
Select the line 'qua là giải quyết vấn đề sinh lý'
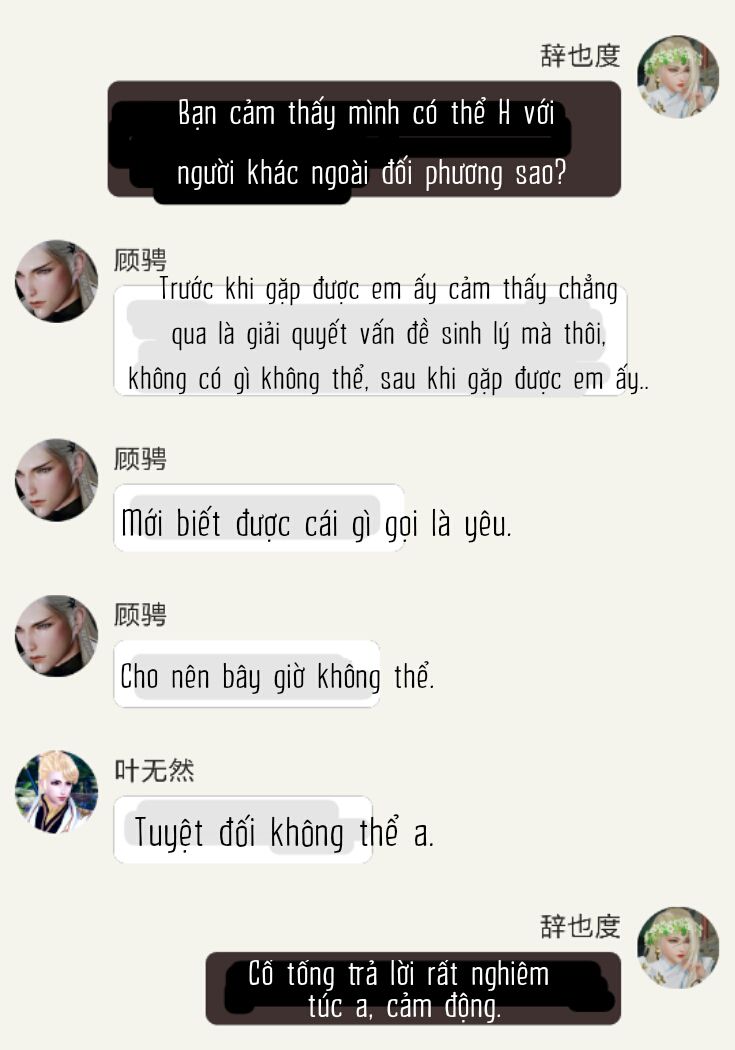[x=388, y=333]
